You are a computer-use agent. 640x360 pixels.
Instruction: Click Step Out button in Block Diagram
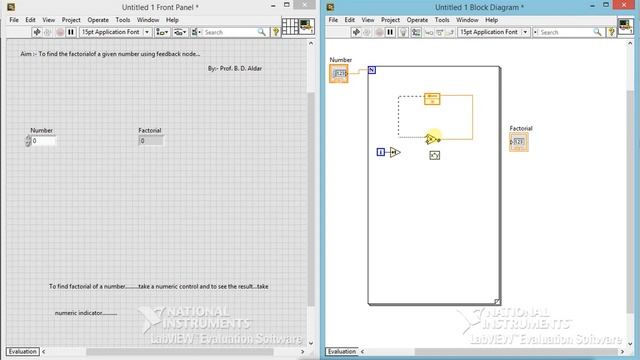point(450,32)
